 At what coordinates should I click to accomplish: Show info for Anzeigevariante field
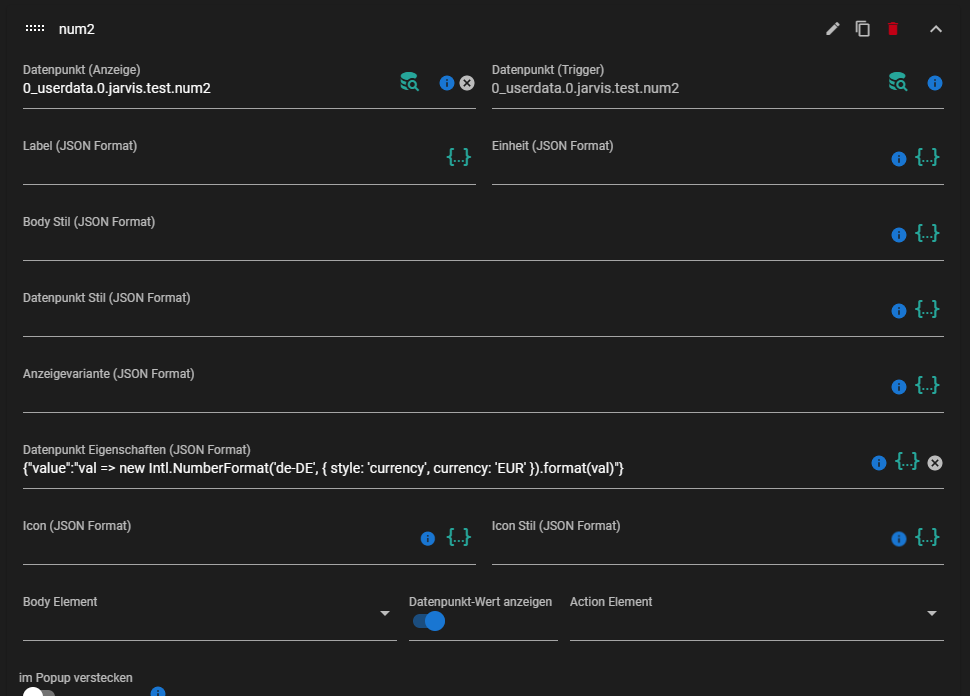coord(898,387)
